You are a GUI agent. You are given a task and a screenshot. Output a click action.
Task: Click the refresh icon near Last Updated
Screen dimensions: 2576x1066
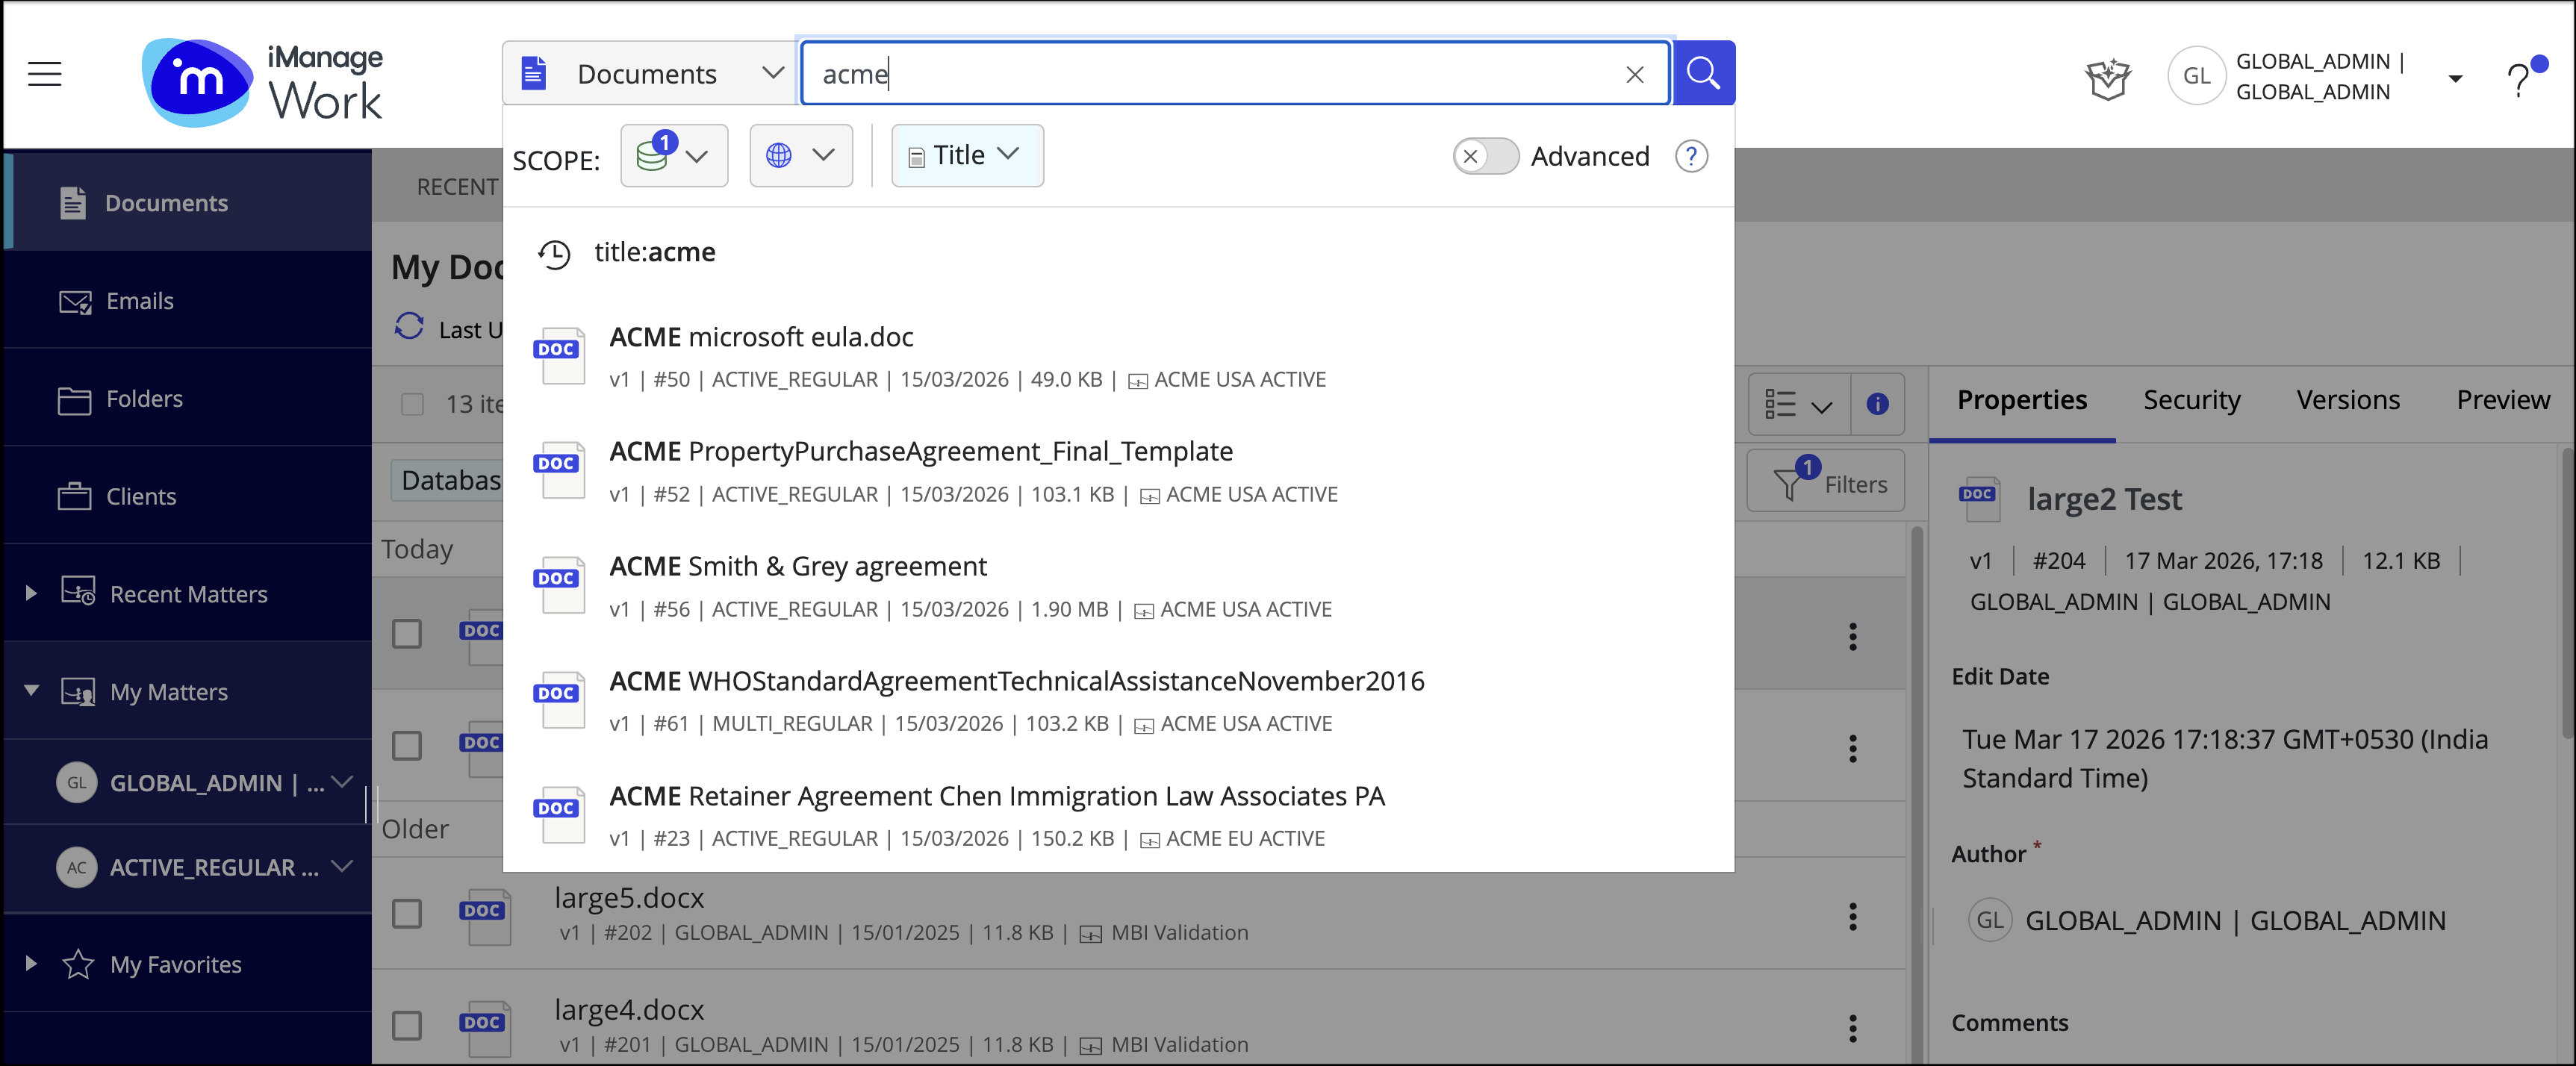(x=409, y=327)
